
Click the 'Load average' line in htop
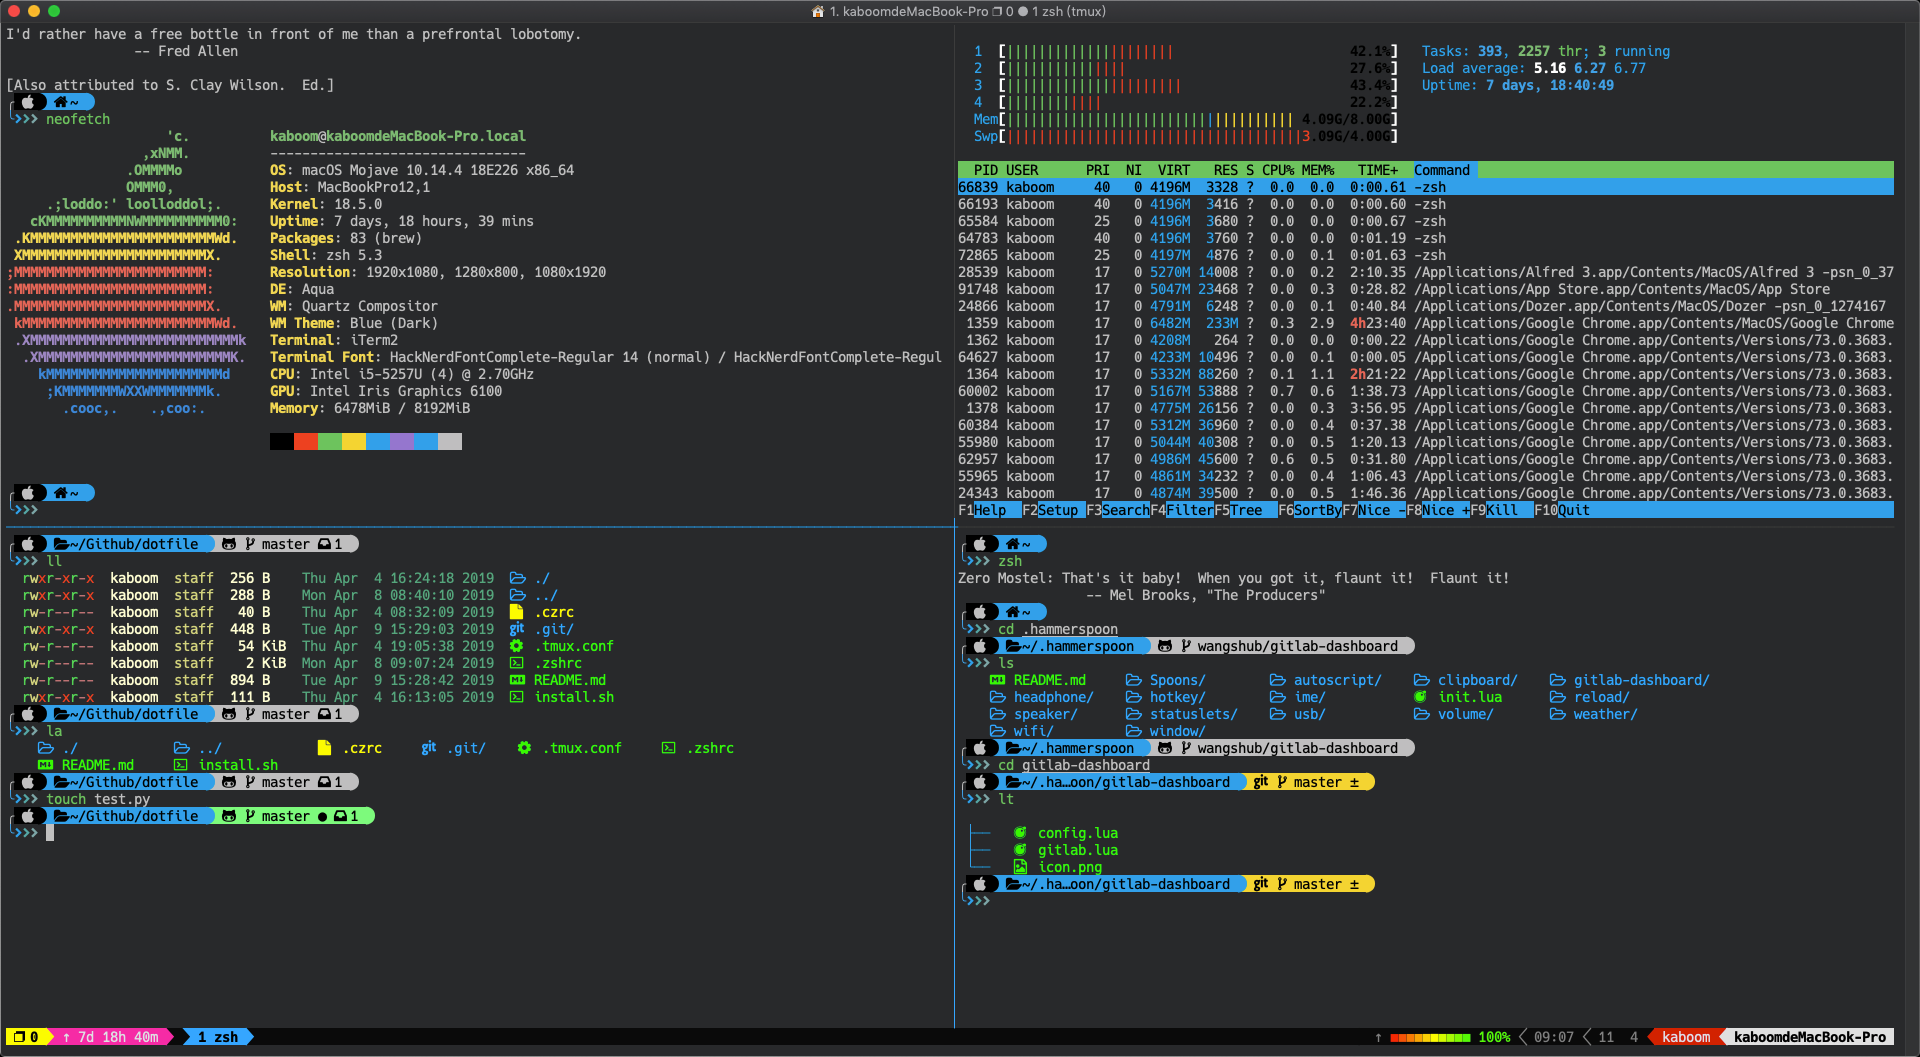tap(1534, 68)
